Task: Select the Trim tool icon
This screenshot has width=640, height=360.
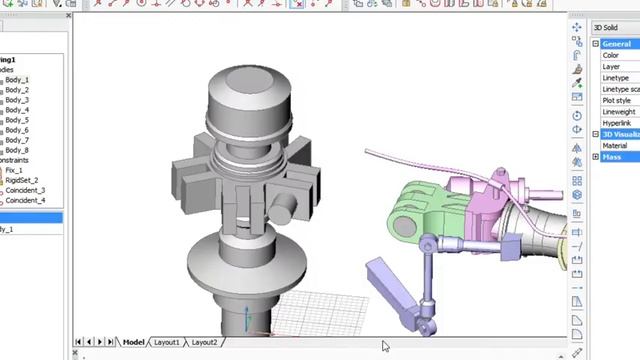Action: [577, 232]
